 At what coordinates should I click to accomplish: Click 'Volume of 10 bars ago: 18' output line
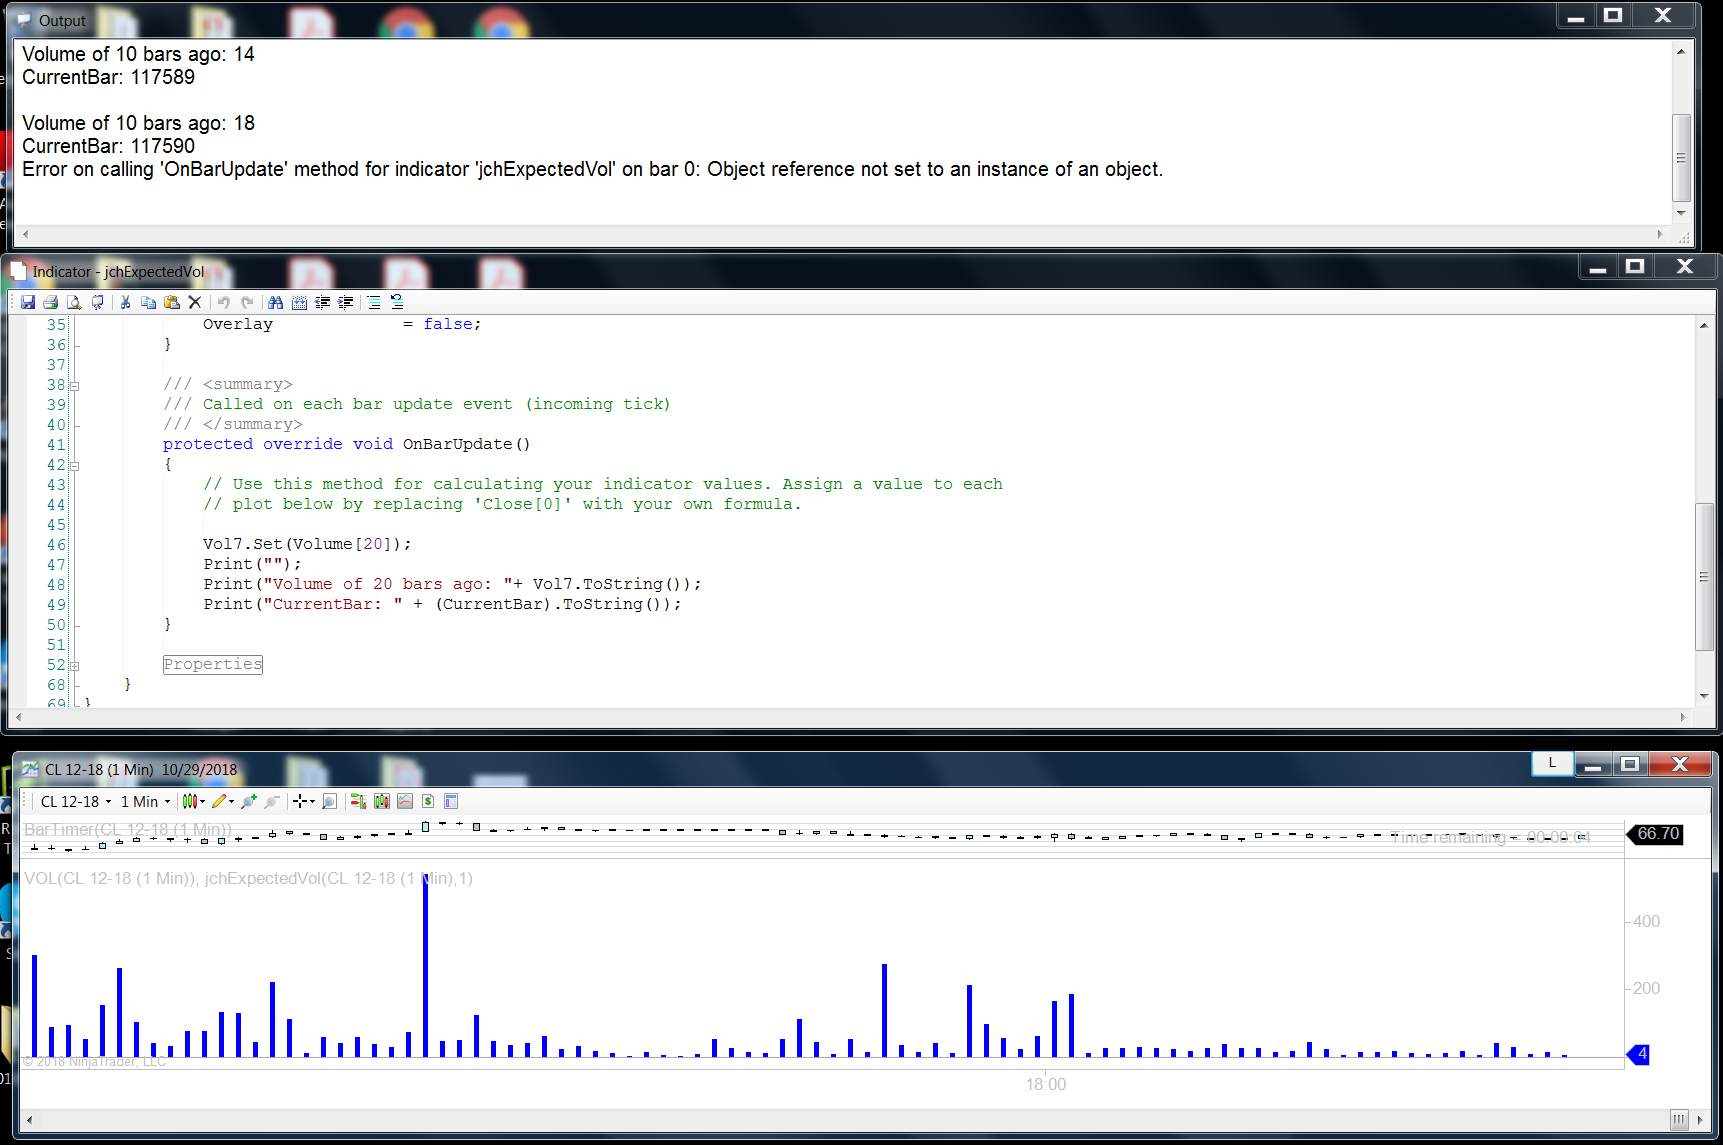tap(138, 123)
